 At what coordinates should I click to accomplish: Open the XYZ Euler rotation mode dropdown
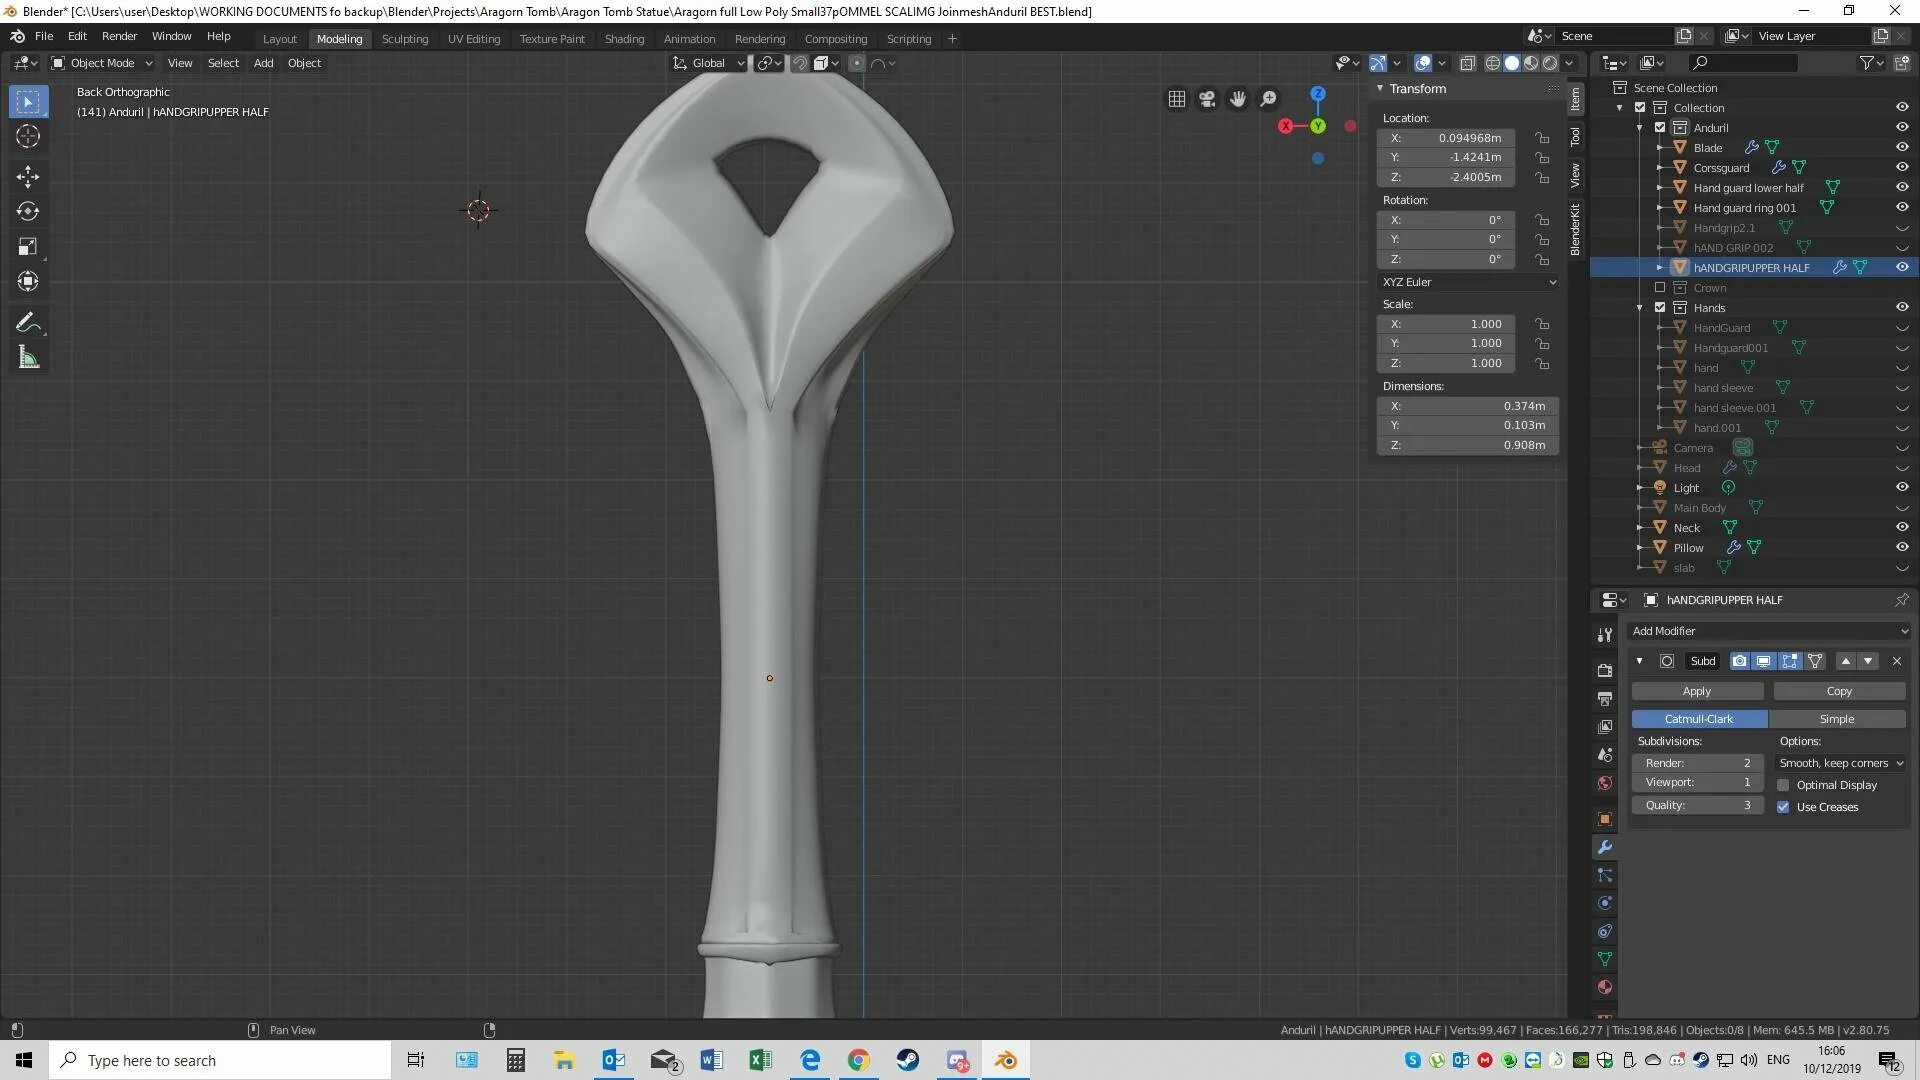pos(1467,282)
